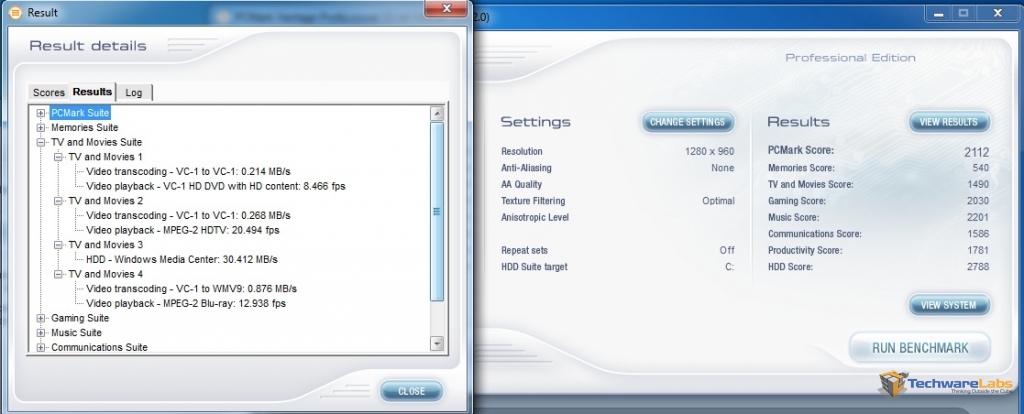The image size is (1024, 414).
Task: Click the View System button
Action: point(948,305)
